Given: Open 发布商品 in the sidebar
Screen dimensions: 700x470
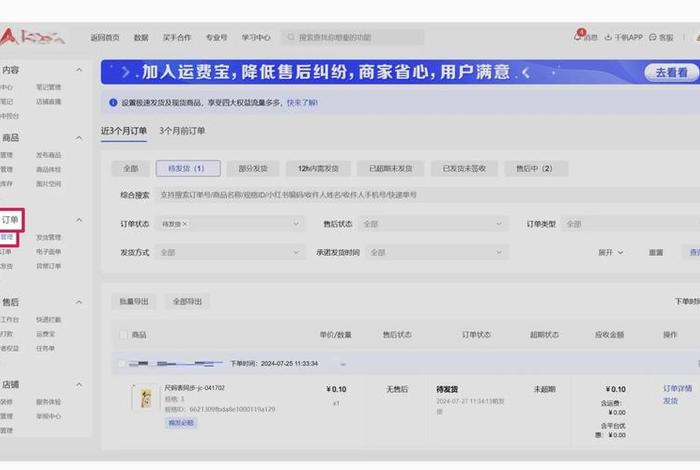Looking at the screenshot, I should (49, 155).
